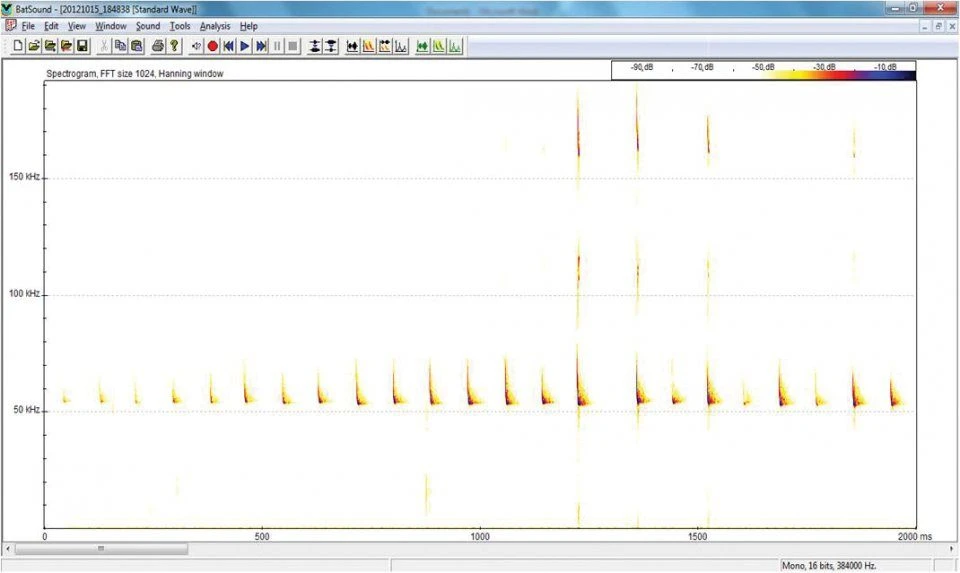Open the Help menu
The width and height of the screenshot is (960, 573).
[x=249, y=26]
